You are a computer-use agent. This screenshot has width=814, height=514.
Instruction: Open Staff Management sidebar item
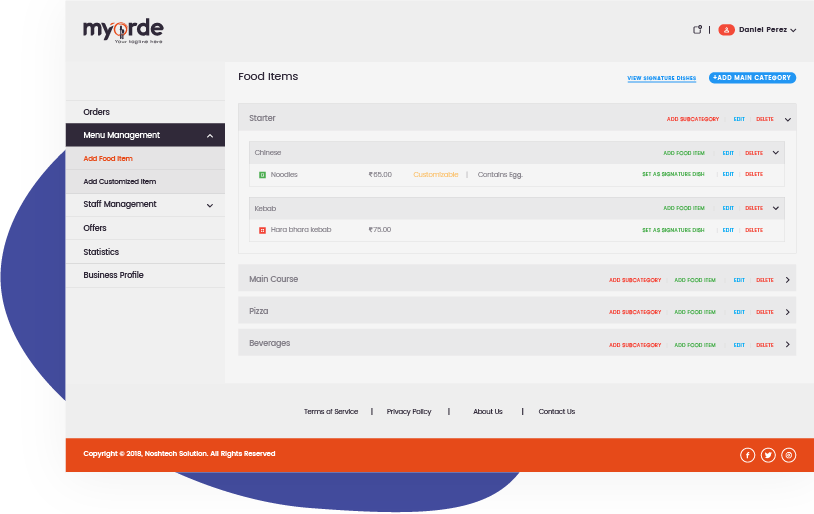click(145, 205)
